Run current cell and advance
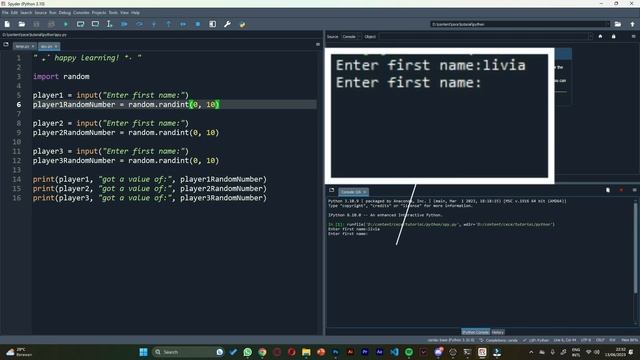Screen dimensions: 640x360 point(95,24)
